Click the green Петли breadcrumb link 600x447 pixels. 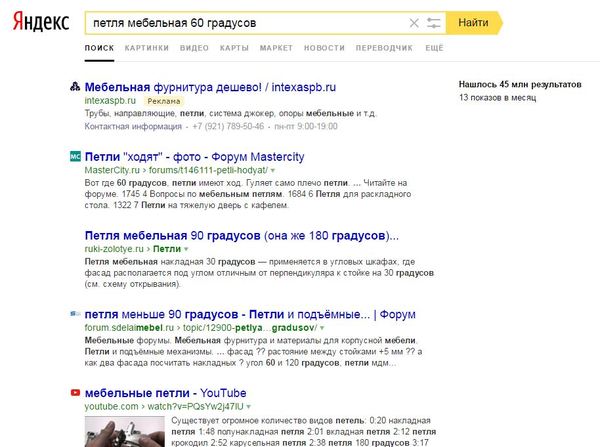tap(167, 249)
